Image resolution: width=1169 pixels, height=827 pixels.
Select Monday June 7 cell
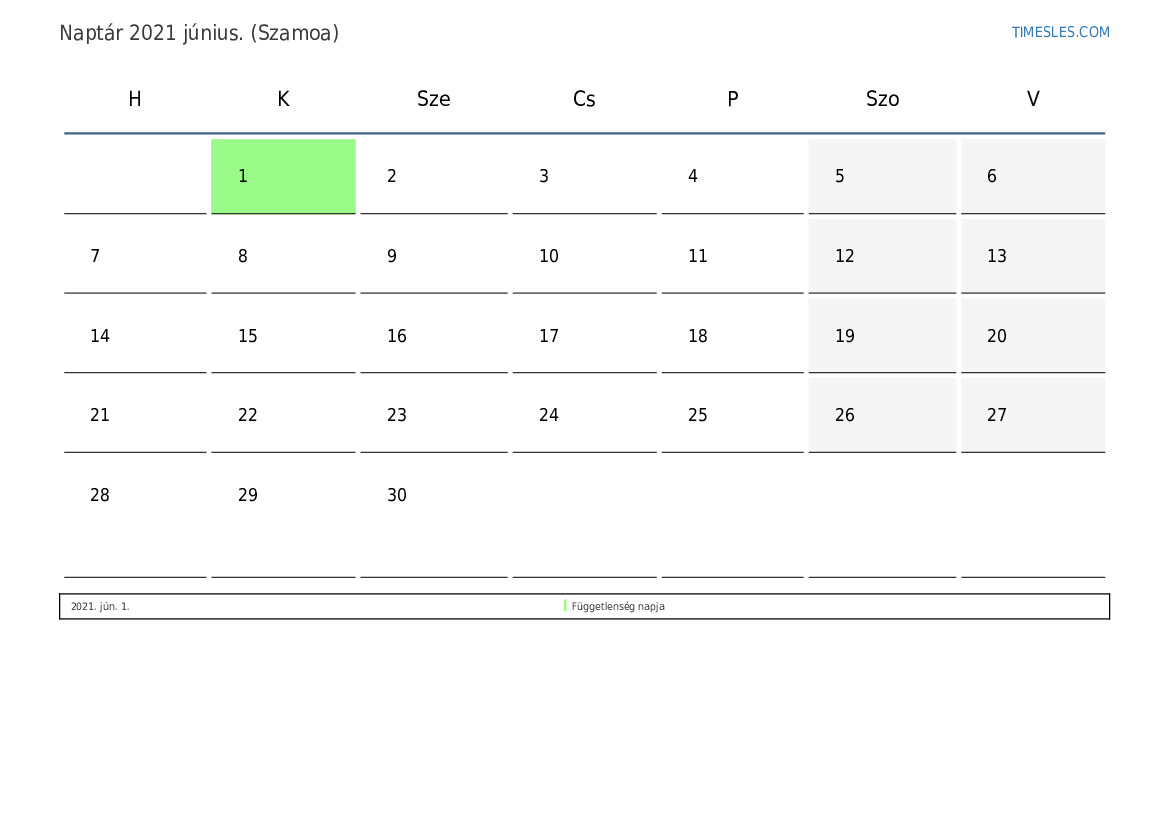(x=135, y=256)
